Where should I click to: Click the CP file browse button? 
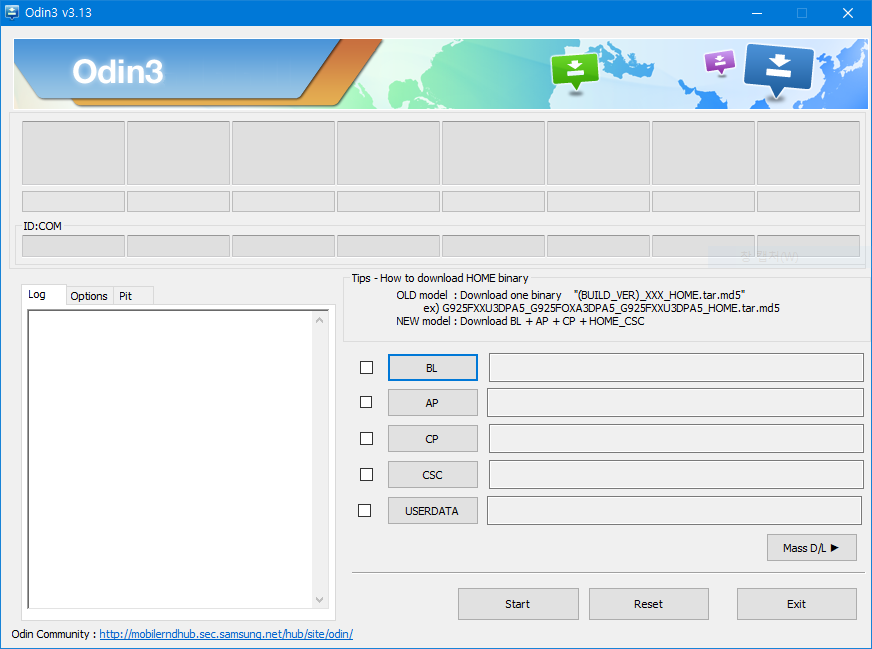433,439
